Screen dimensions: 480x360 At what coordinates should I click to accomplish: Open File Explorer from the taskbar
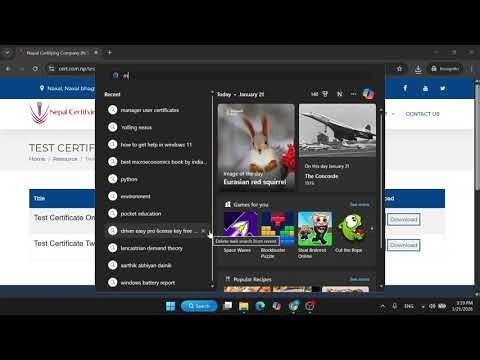click(x=244, y=306)
